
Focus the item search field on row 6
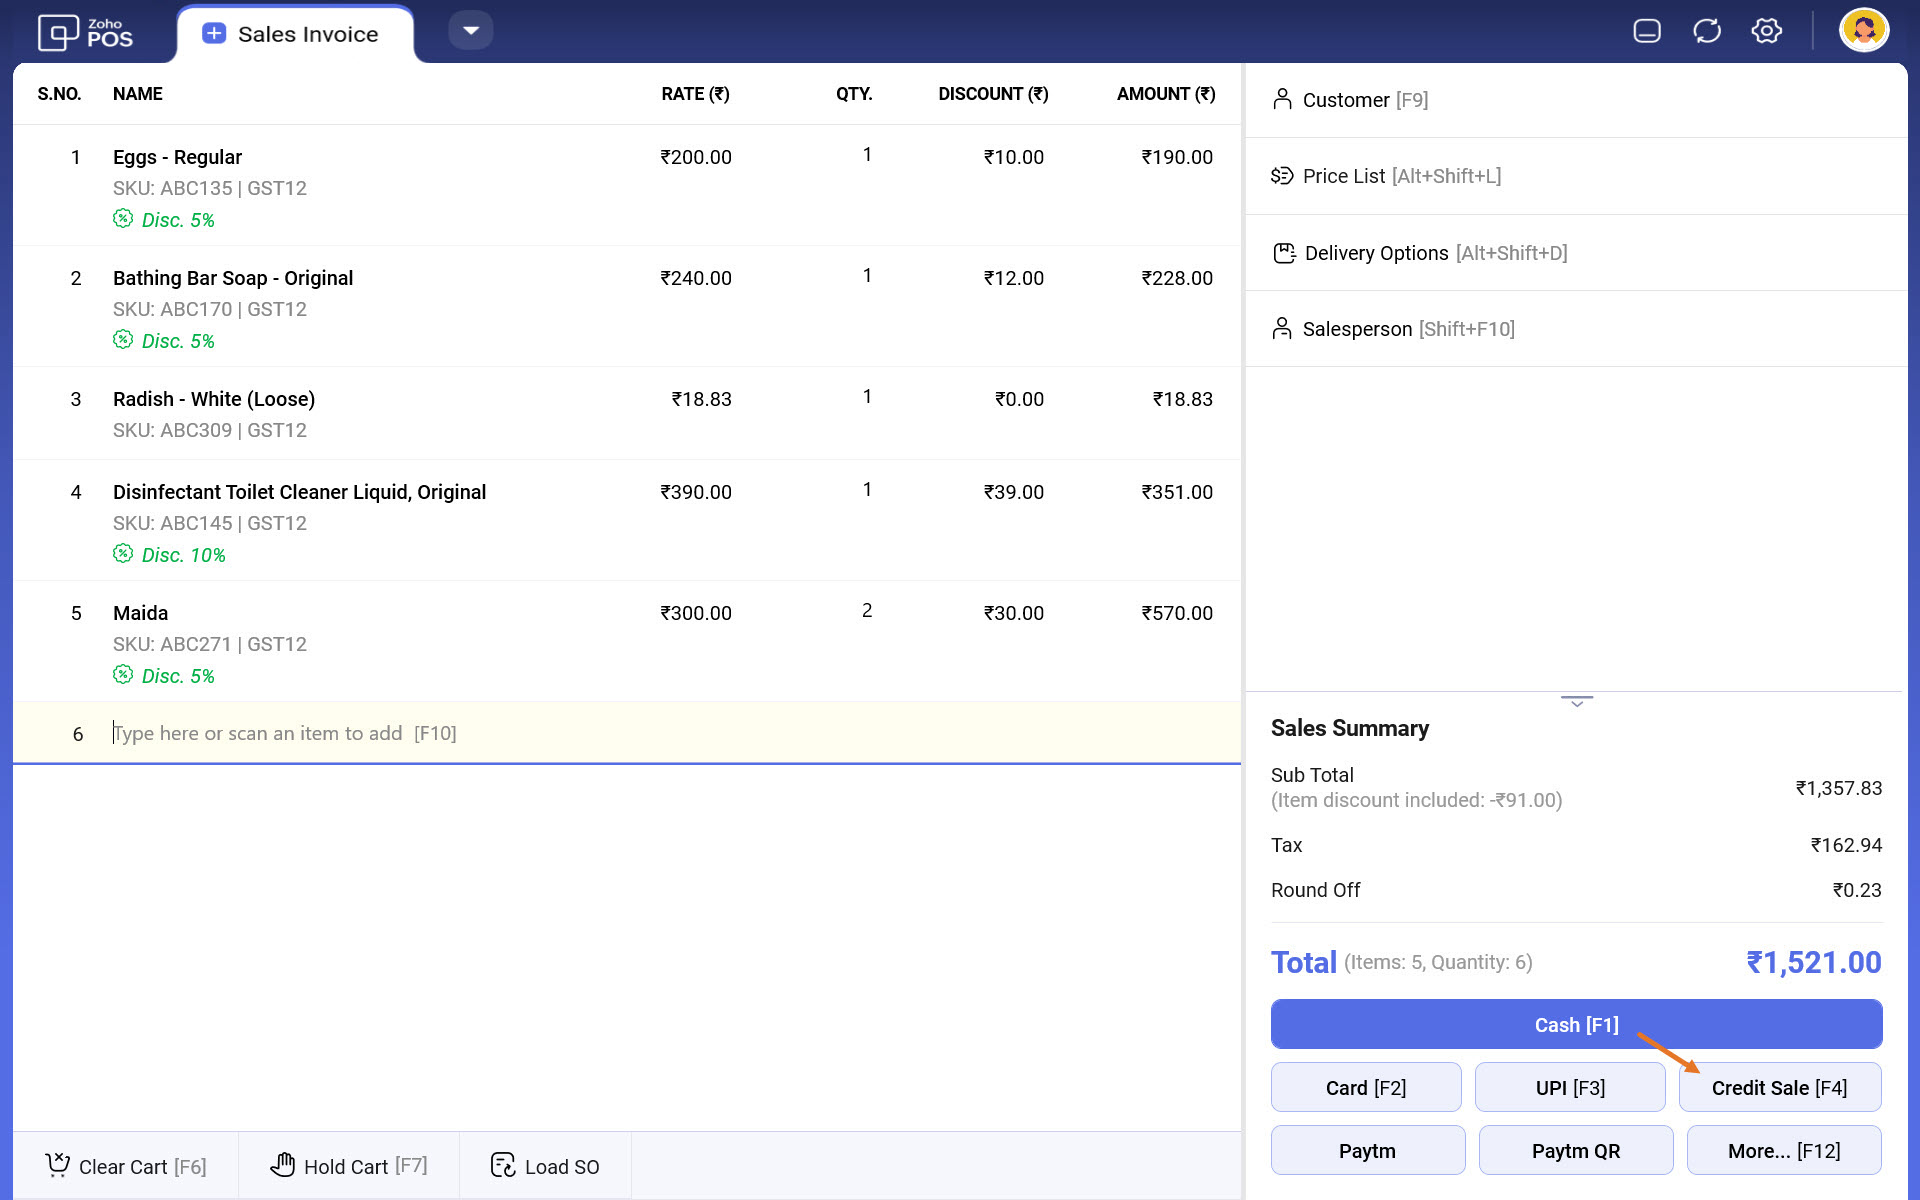[x=400, y=733]
